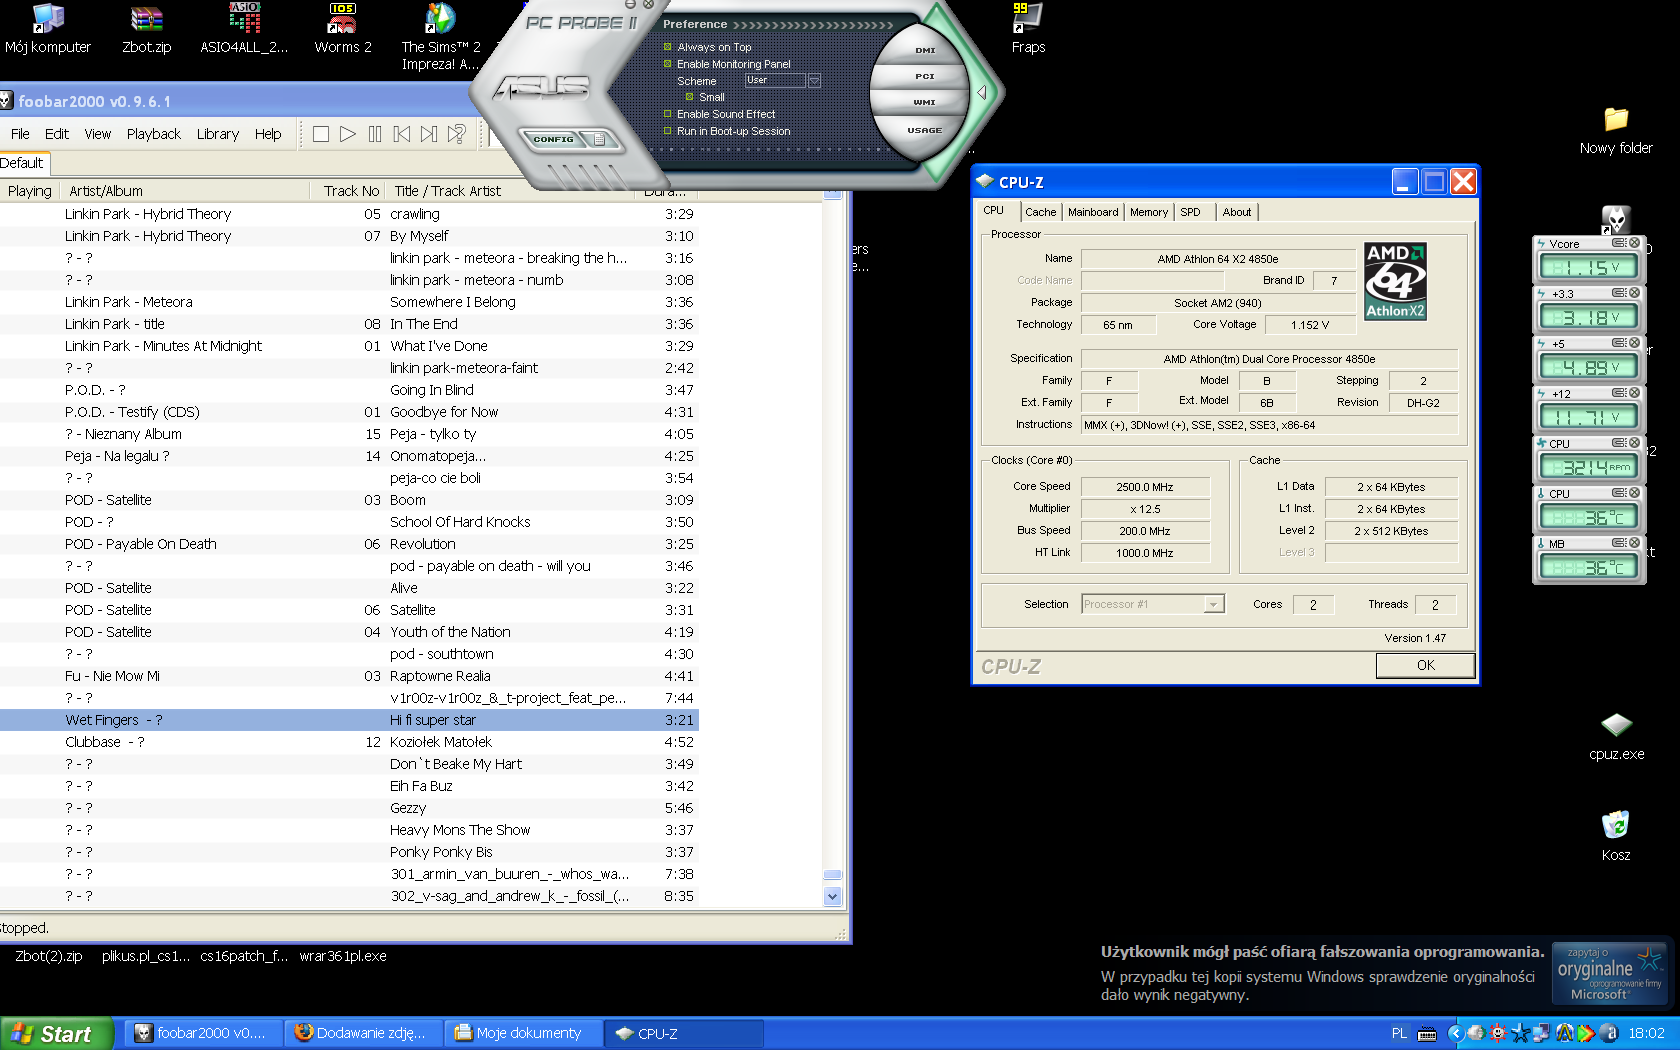The width and height of the screenshot is (1680, 1050).
Task: Click the Random playback icon in foobar2000
Action: (457, 134)
